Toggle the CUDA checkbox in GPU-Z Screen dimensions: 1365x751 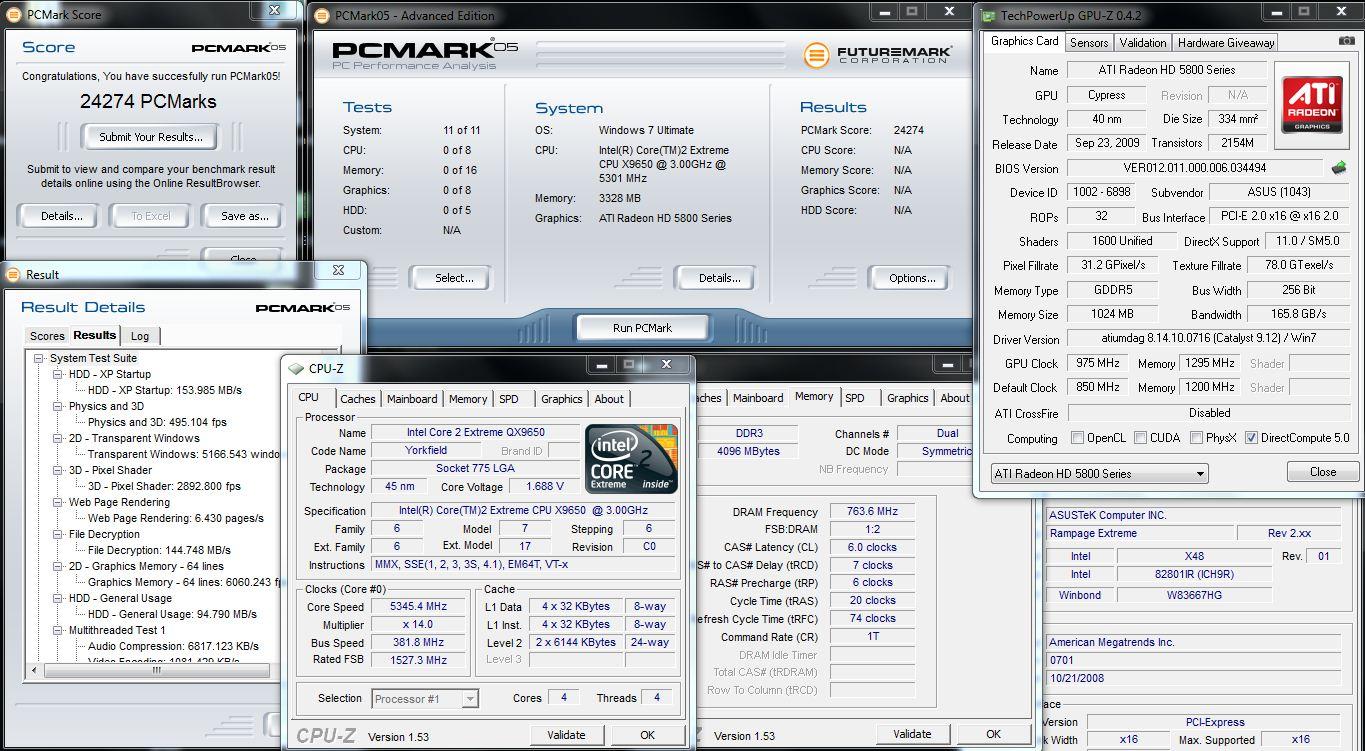click(1142, 438)
